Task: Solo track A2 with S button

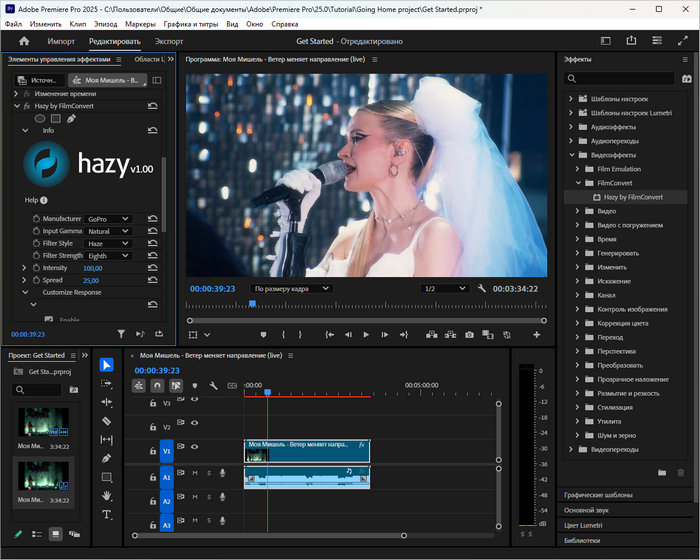Action: point(208,497)
